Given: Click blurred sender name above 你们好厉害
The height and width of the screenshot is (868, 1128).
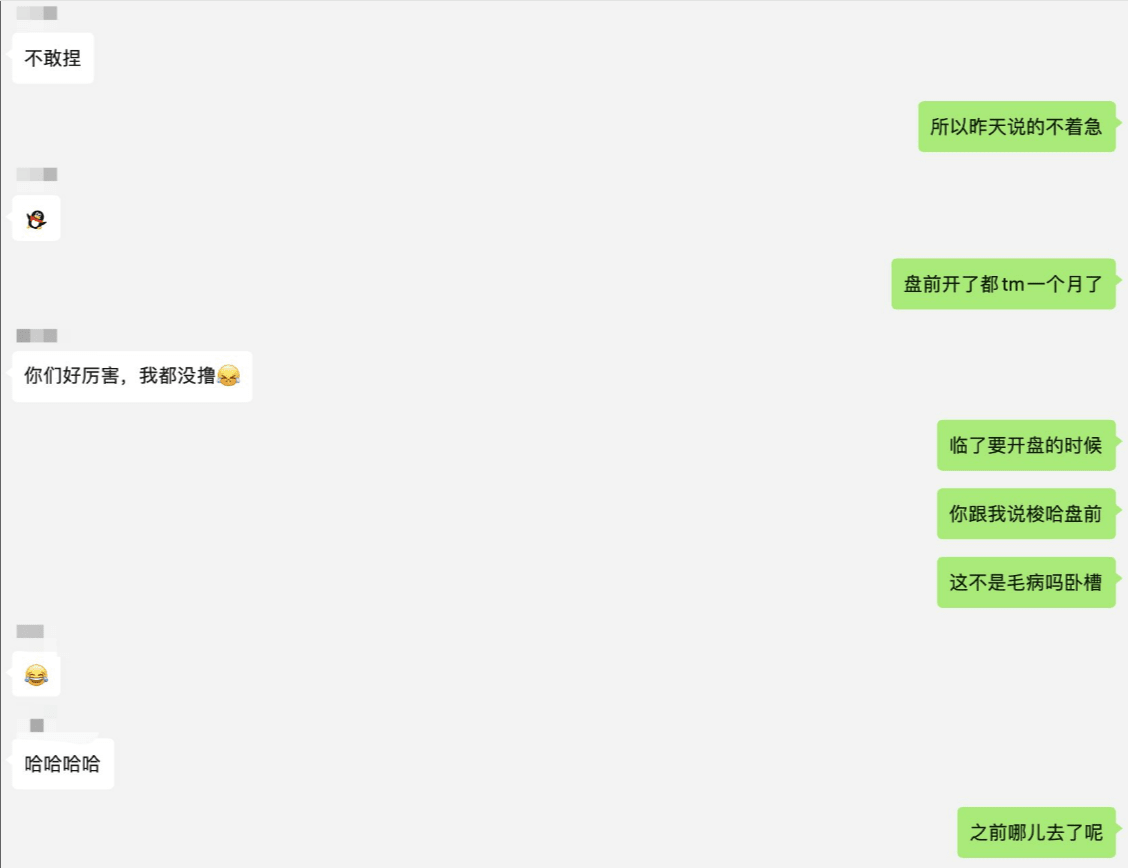Looking at the screenshot, I should tap(37, 335).
